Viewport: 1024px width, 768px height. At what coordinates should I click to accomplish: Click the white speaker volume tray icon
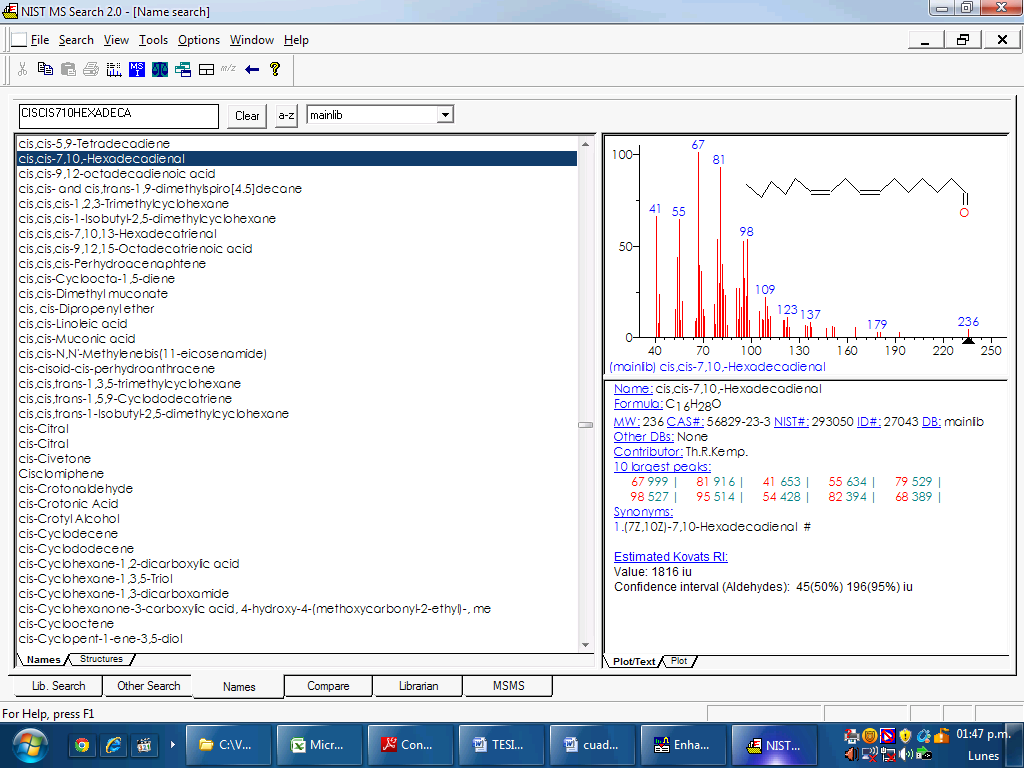coord(906,754)
